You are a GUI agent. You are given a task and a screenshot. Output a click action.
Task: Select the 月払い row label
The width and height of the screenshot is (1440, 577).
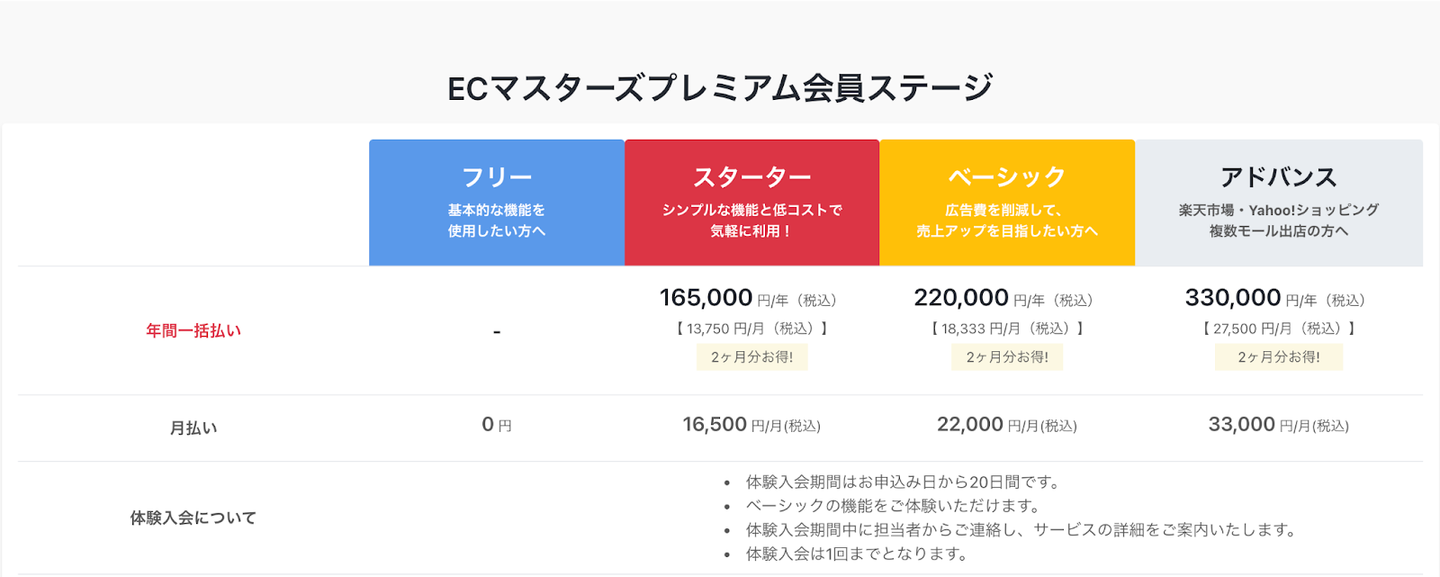click(193, 428)
